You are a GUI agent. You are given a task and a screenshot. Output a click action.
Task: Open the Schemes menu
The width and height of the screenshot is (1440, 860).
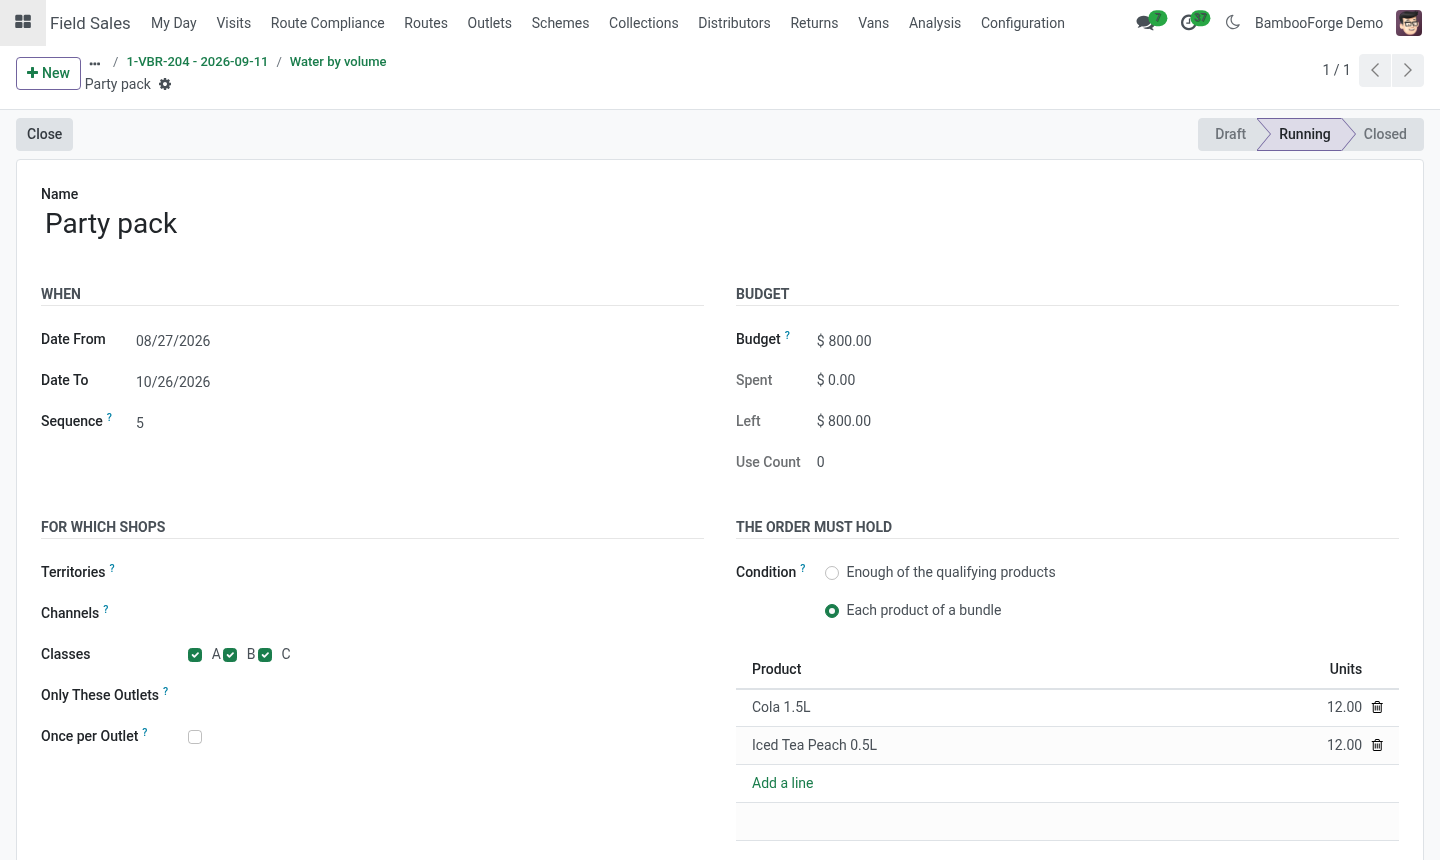coord(560,23)
